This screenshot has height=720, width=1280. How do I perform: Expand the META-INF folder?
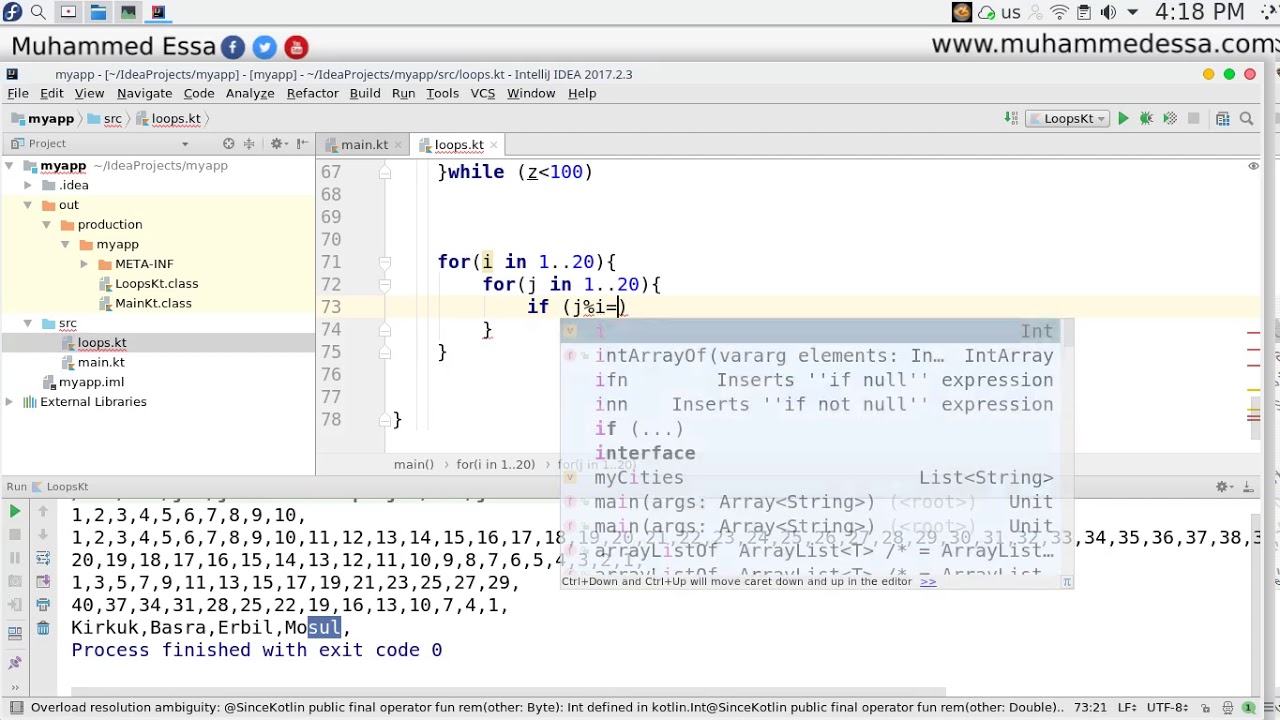(x=84, y=264)
